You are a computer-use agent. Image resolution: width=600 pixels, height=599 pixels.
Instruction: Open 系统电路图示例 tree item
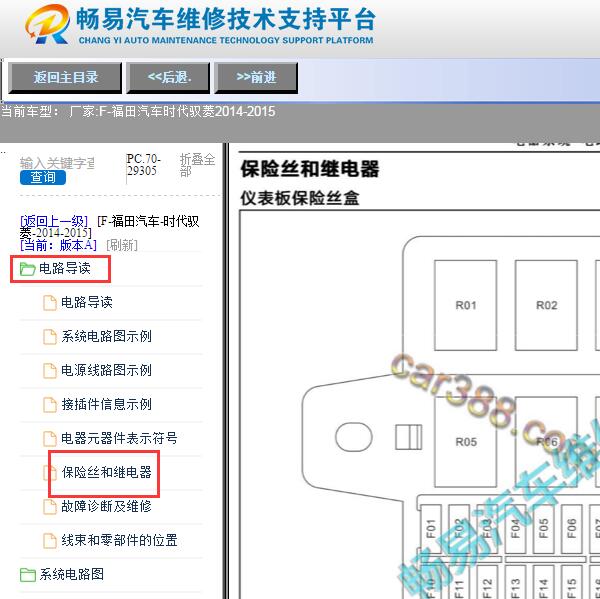tap(106, 336)
